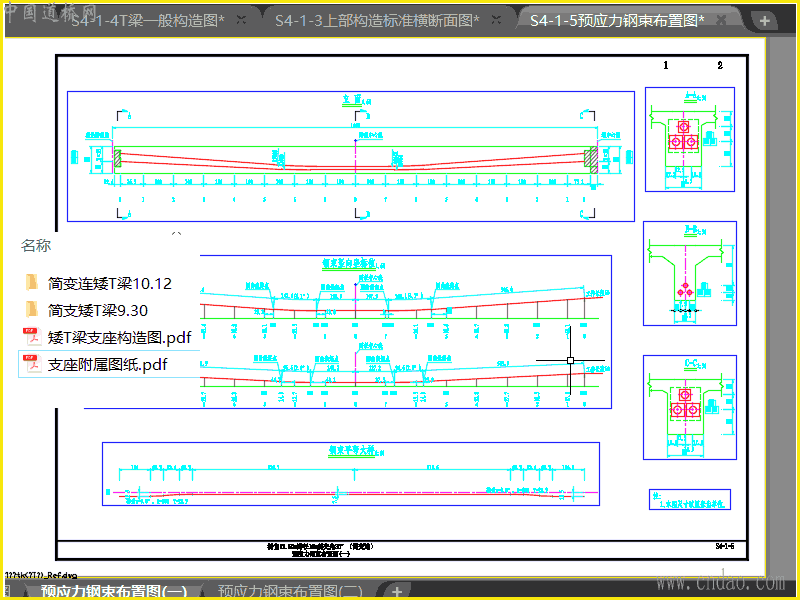Open folder 简变连矮T梁10.12
The height and width of the screenshot is (600, 800).
click(x=110, y=283)
